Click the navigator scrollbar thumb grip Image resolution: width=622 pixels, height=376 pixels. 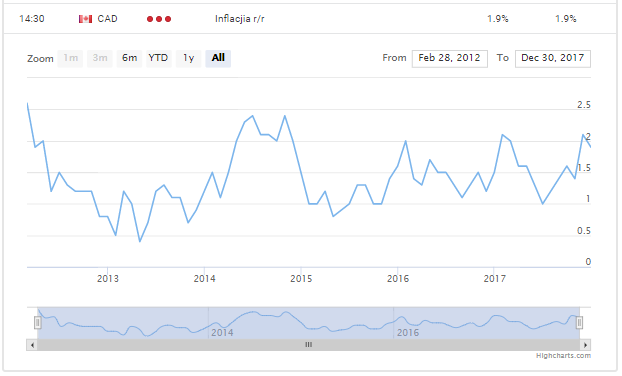click(309, 345)
